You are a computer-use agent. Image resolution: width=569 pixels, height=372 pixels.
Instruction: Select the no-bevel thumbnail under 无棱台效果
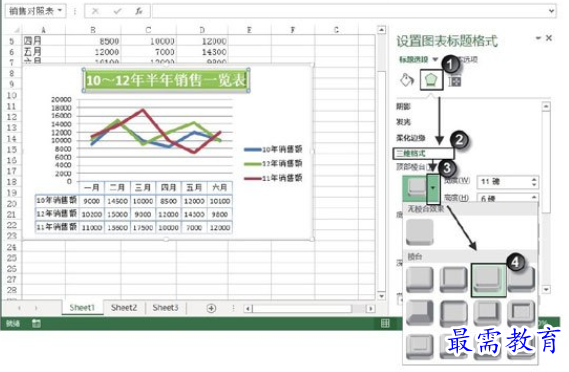click(420, 232)
